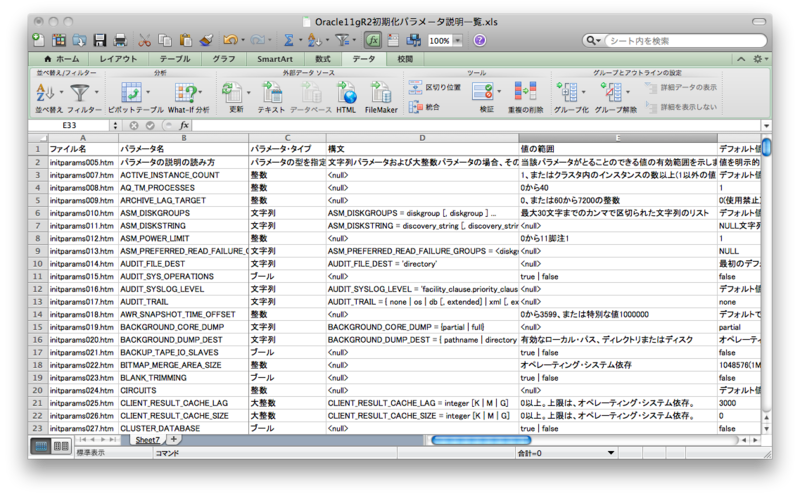Open ribbon settings gear menu
Viewport: 800px width, 501px height.
click(760, 59)
